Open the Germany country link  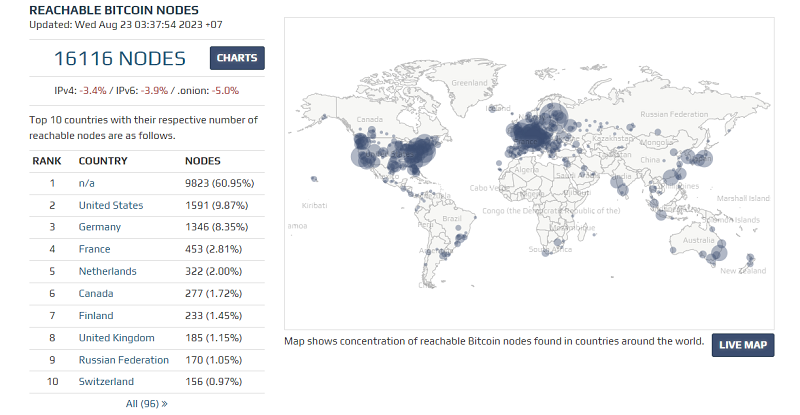point(99,227)
